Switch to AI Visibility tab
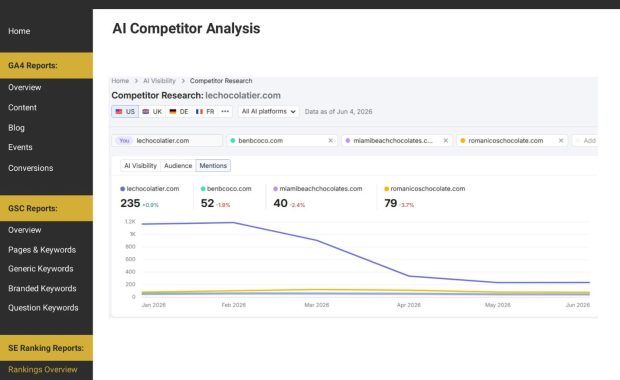620x380 pixels. click(140, 166)
